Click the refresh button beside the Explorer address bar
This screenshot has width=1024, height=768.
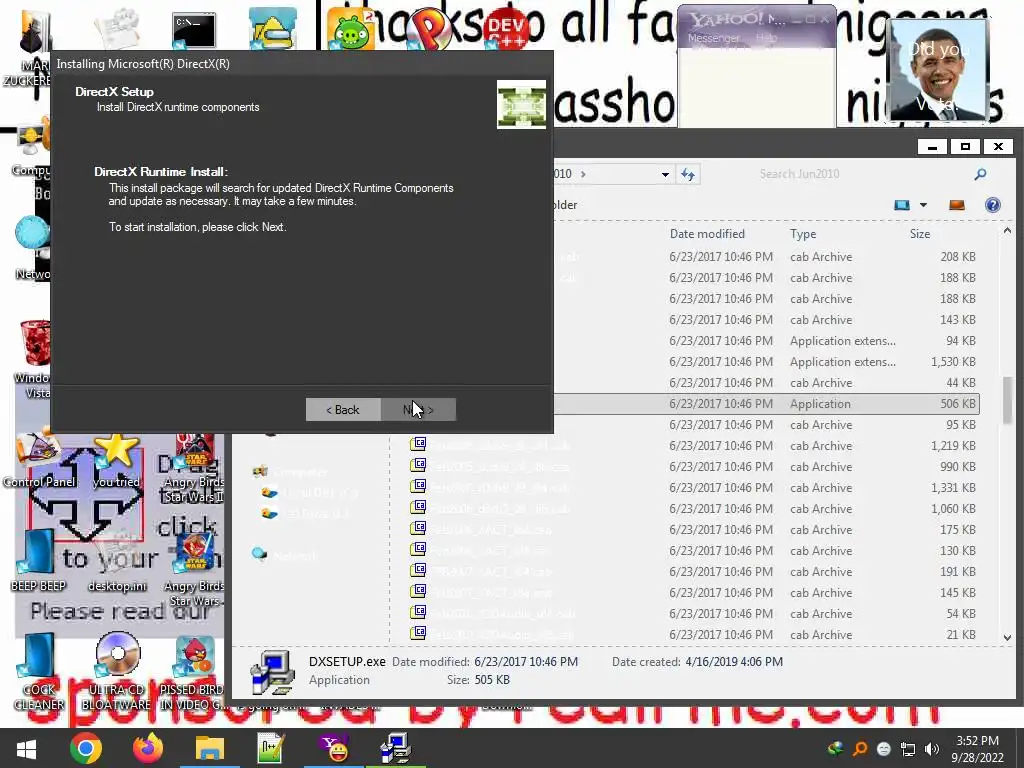pyautogui.click(x=688, y=174)
